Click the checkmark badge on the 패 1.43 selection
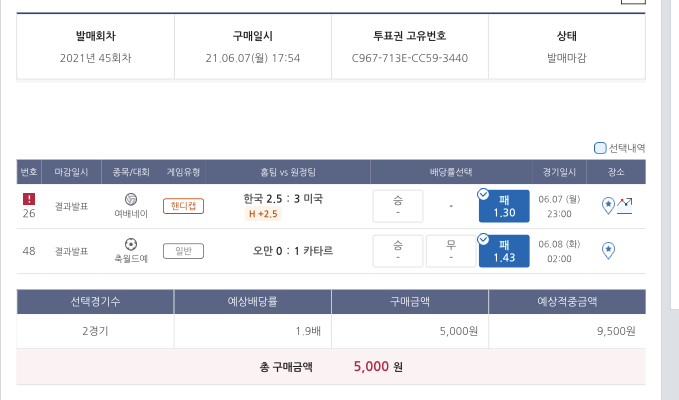This screenshot has height=400, width=679. 484,239
